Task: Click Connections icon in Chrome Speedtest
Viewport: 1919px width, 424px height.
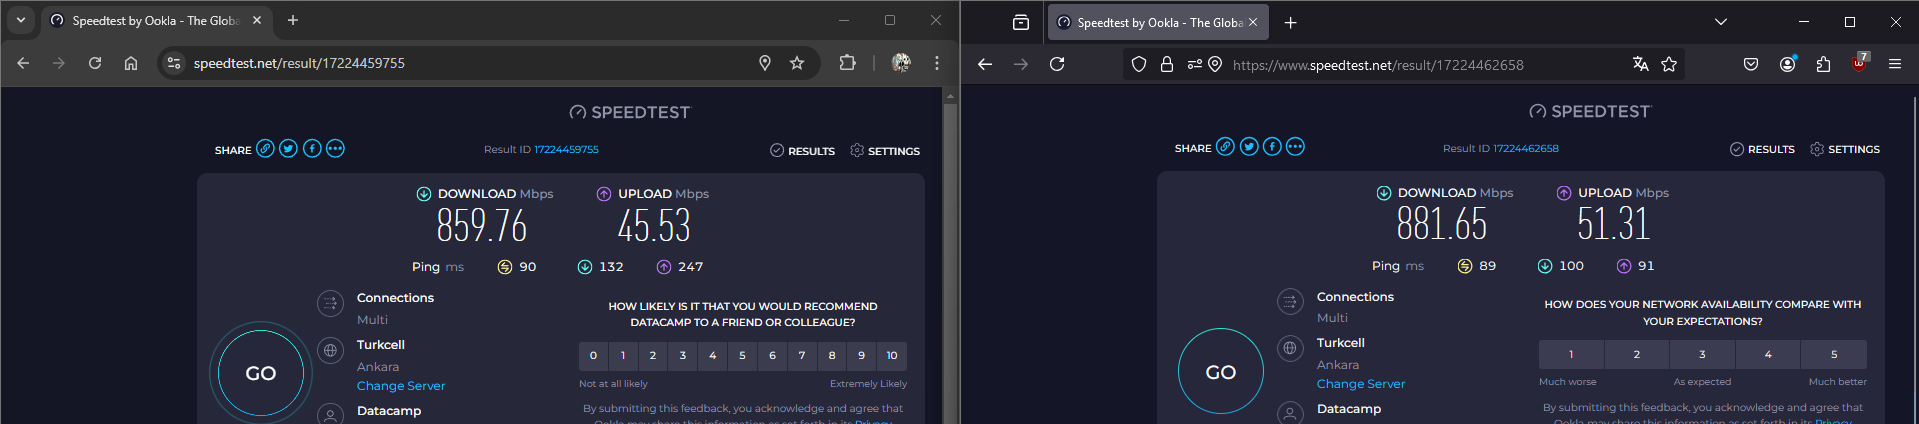Action: [x=330, y=303]
